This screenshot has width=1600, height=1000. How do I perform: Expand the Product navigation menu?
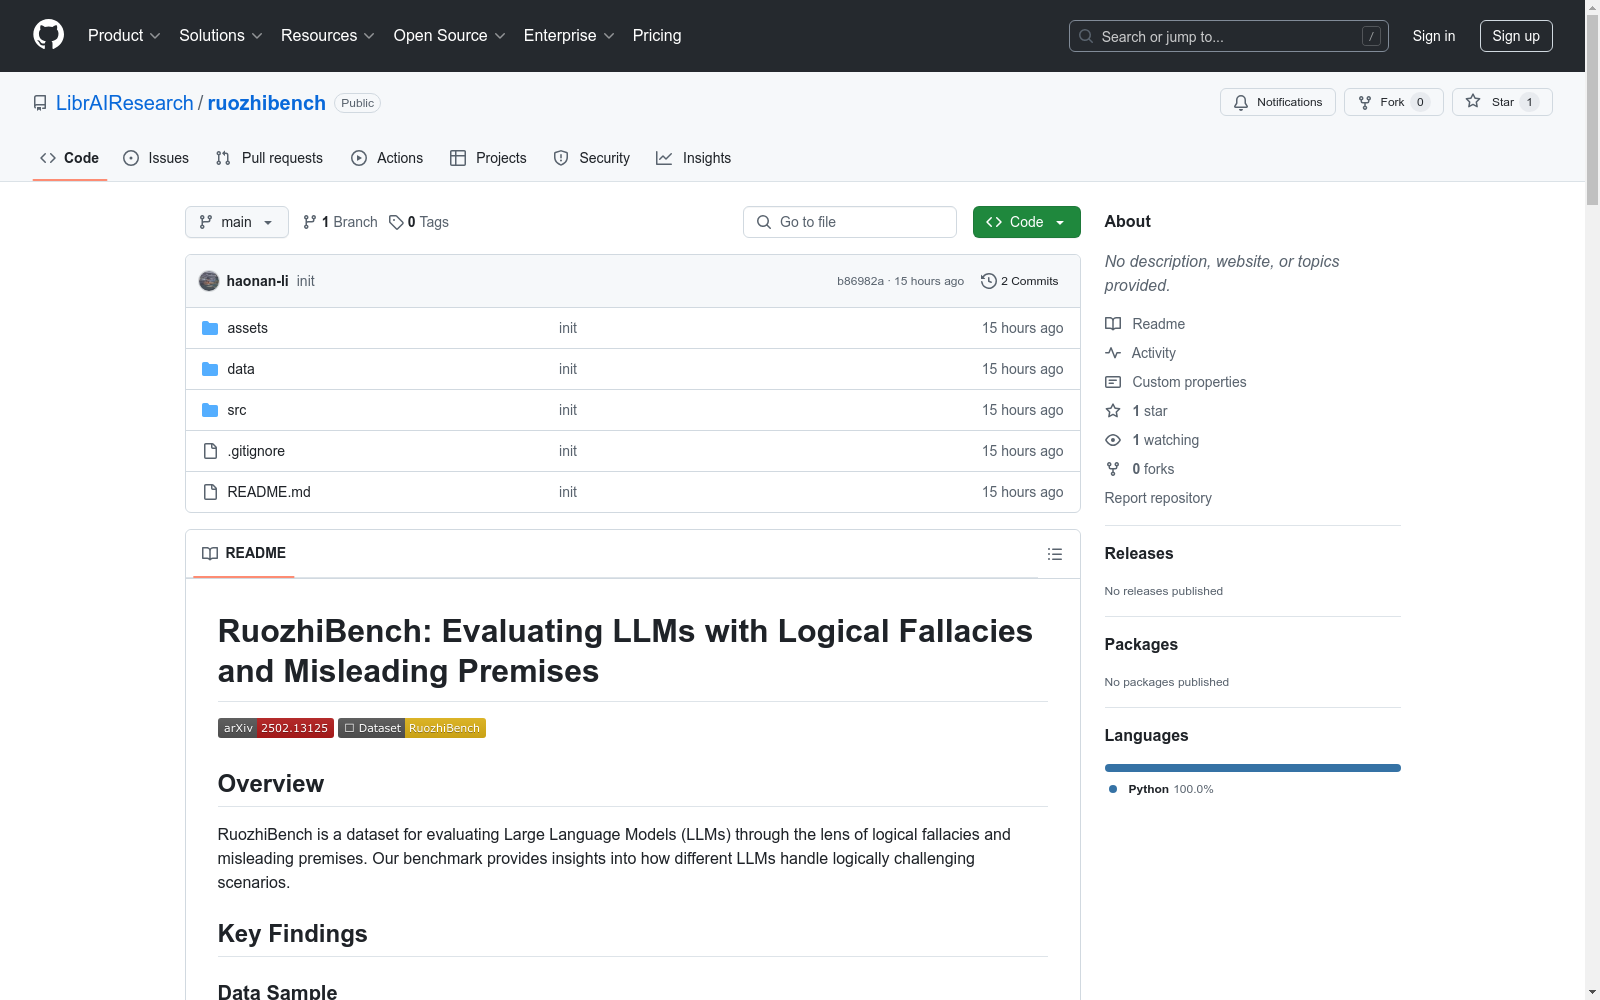(x=124, y=35)
